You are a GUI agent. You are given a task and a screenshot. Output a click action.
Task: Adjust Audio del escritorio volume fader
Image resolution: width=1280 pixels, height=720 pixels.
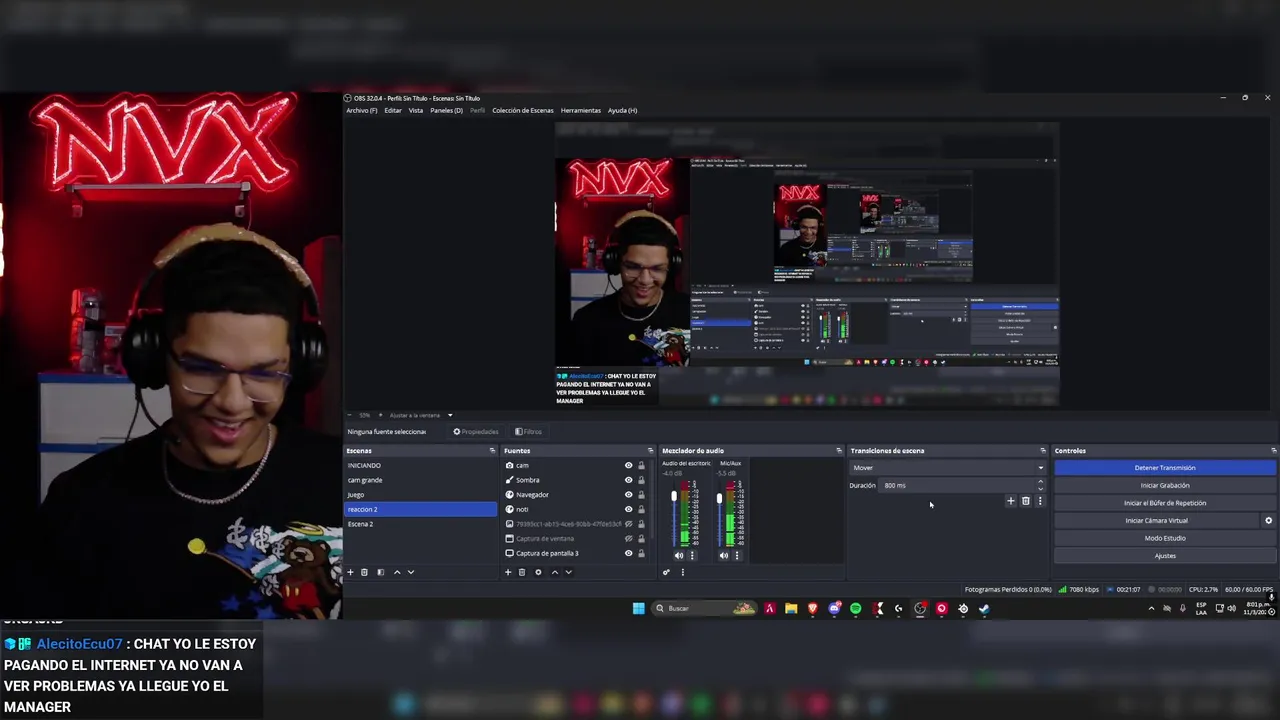(674, 498)
